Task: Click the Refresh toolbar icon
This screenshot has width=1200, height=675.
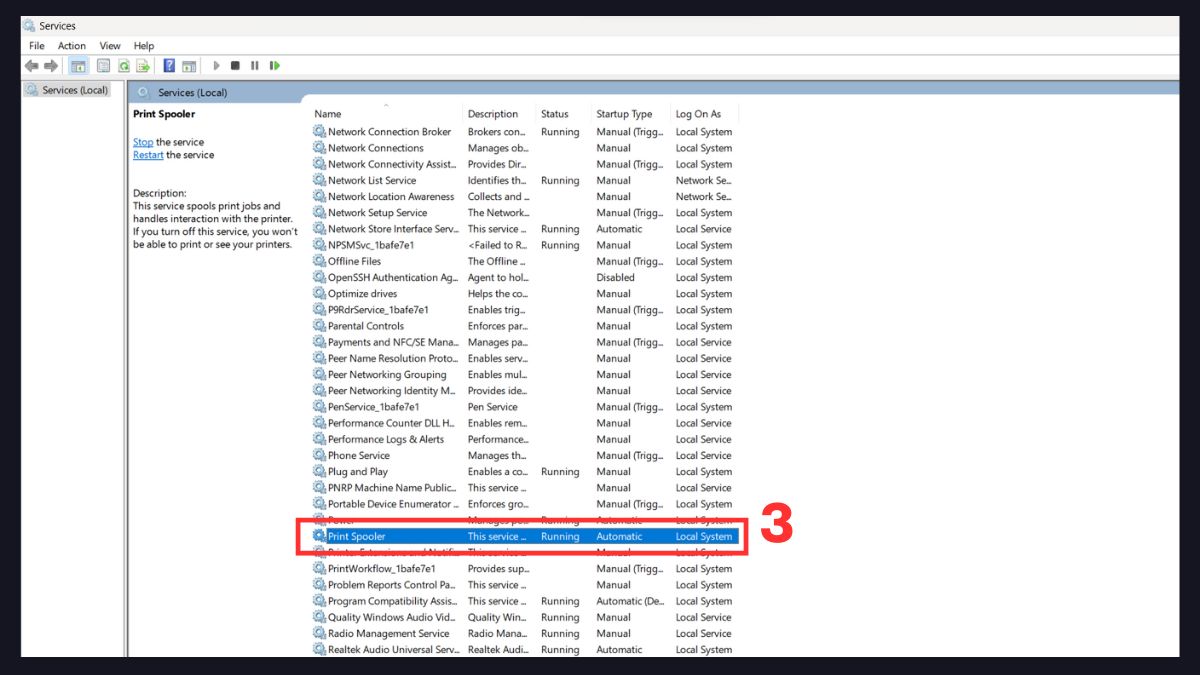Action: (x=124, y=66)
